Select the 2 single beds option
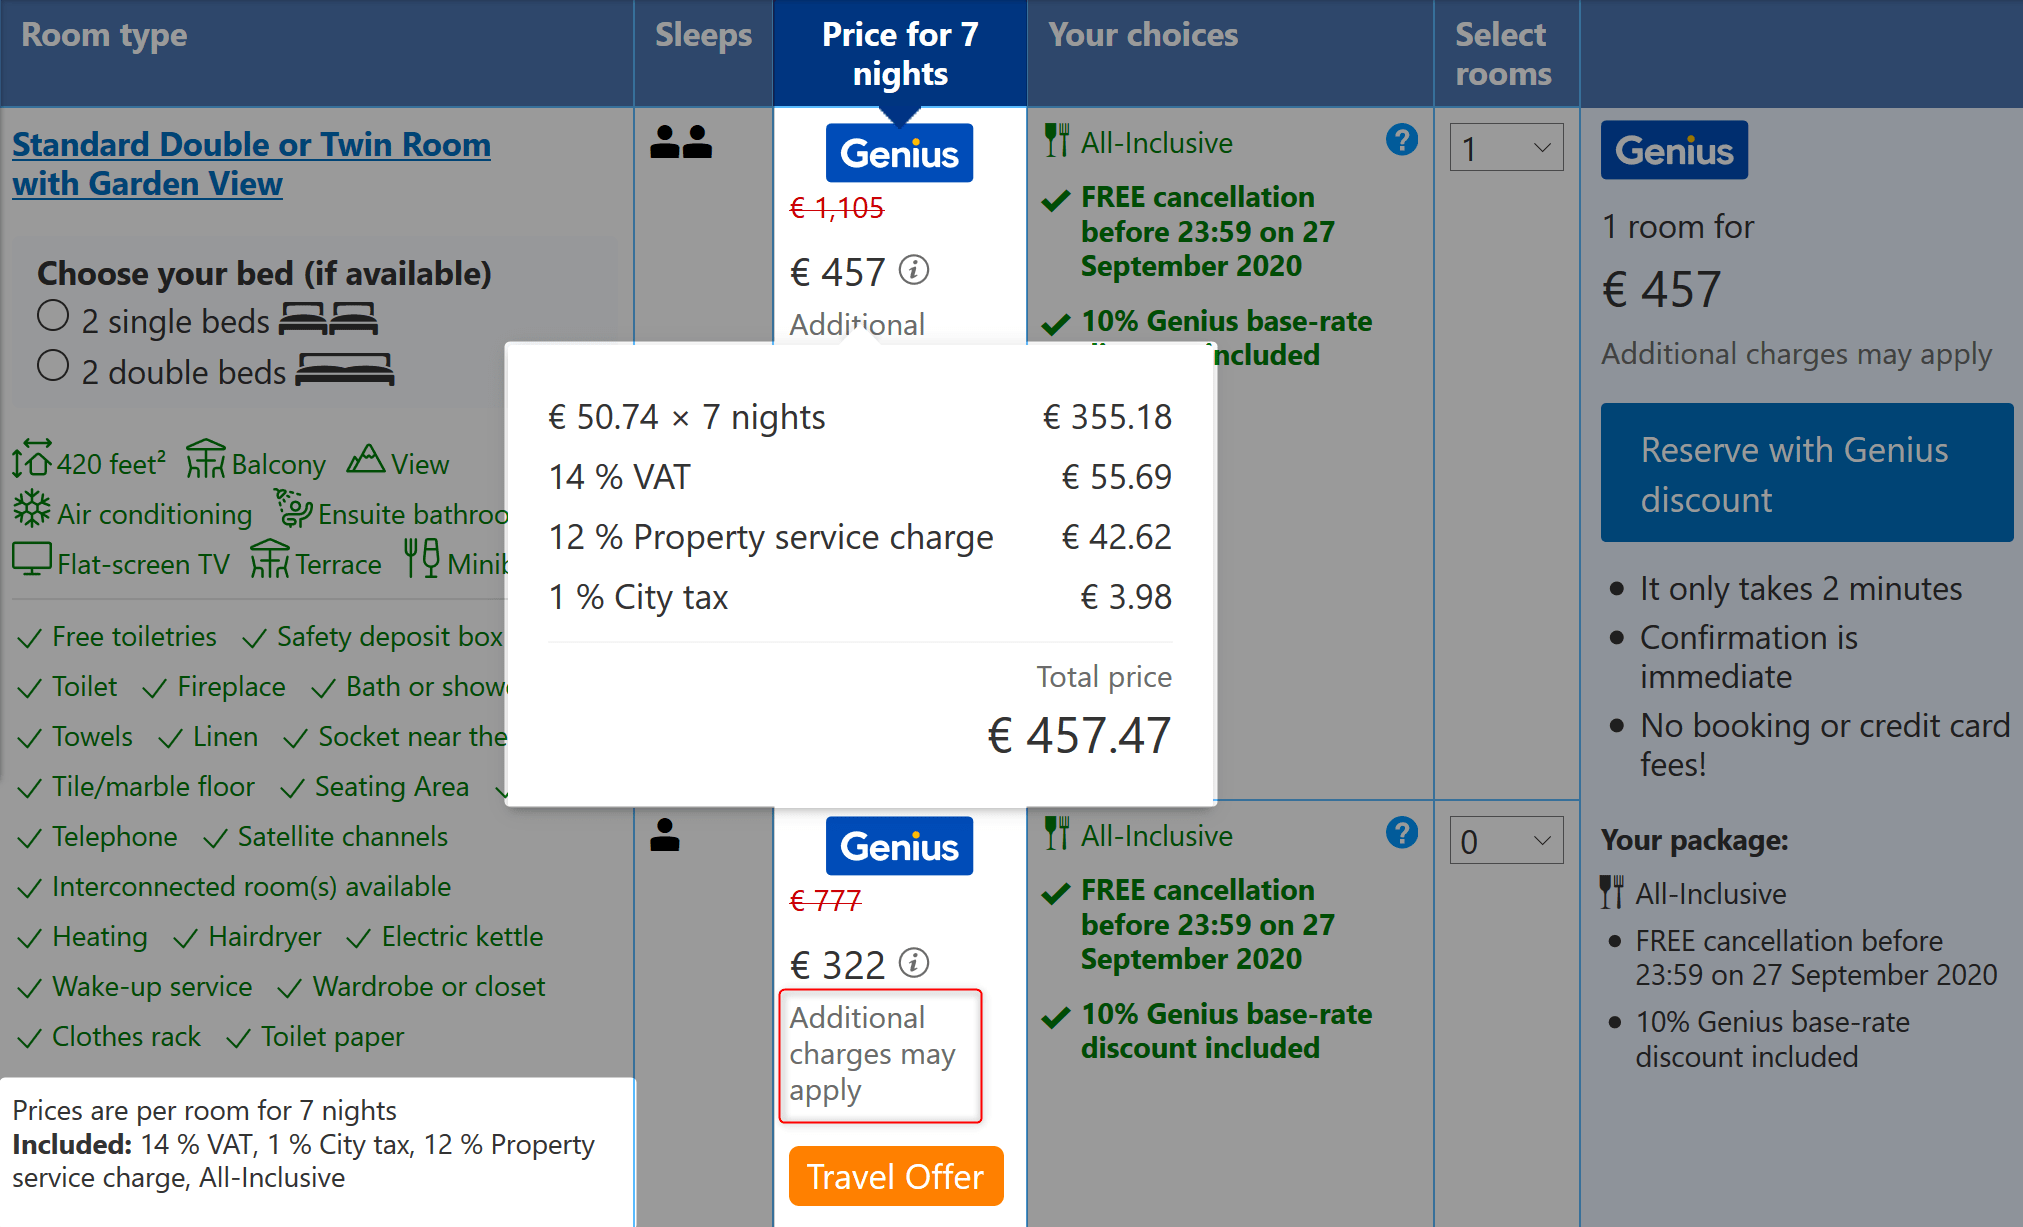Viewport: 2023px width, 1227px height. (53, 317)
